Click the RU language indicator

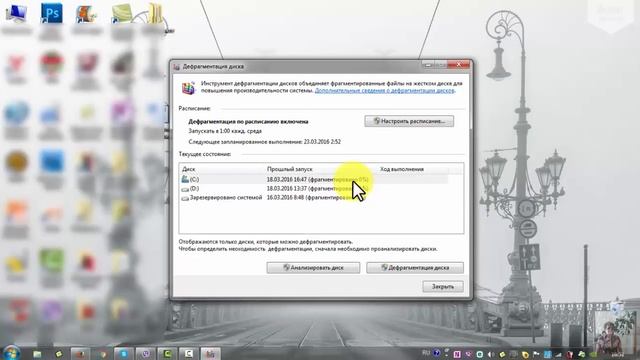point(426,353)
